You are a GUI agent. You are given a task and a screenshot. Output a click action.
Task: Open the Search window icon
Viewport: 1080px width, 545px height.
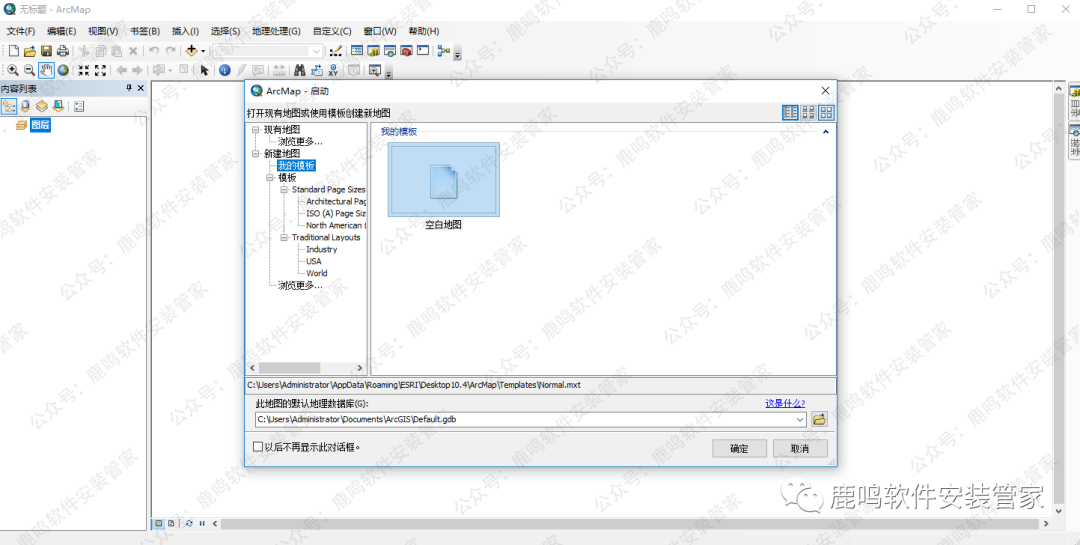tap(390, 51)
